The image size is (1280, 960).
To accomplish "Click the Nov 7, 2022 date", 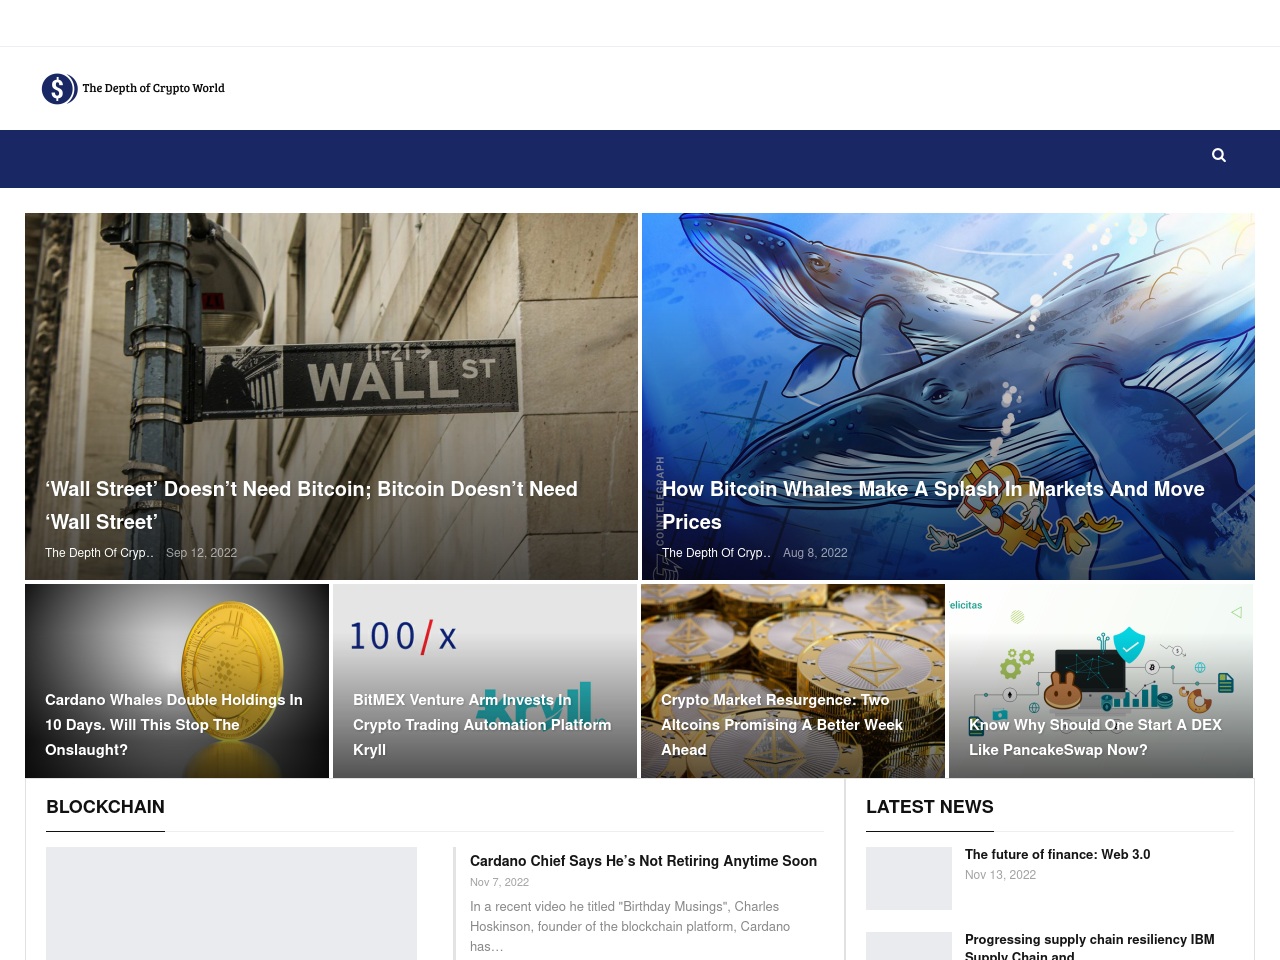I will (x=499, y=882).
